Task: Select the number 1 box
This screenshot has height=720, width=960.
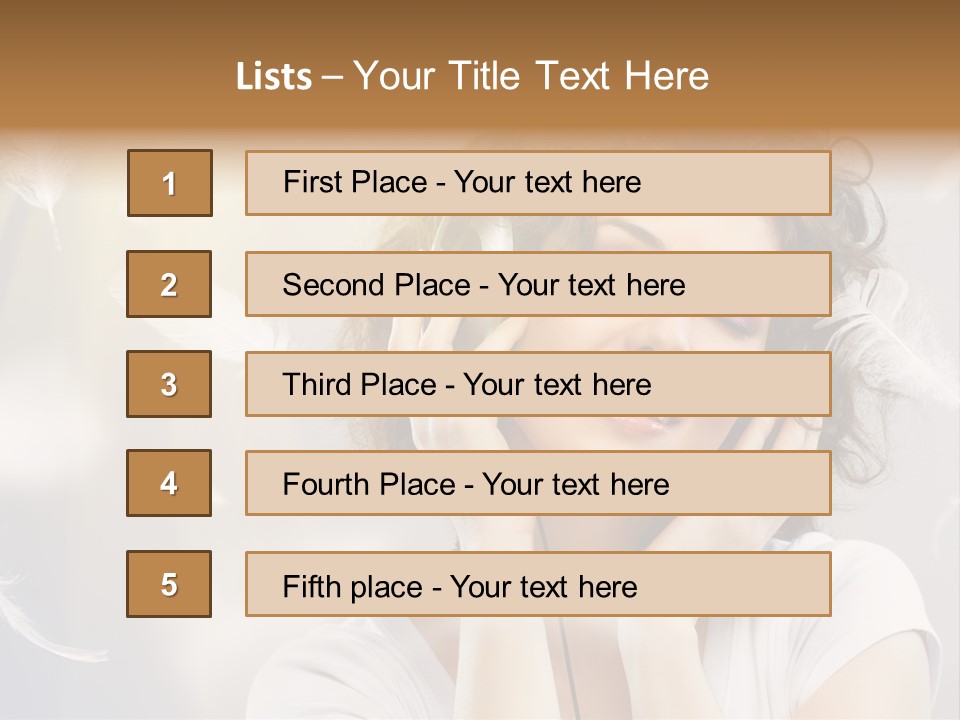Action: click(x=170, y=183)
